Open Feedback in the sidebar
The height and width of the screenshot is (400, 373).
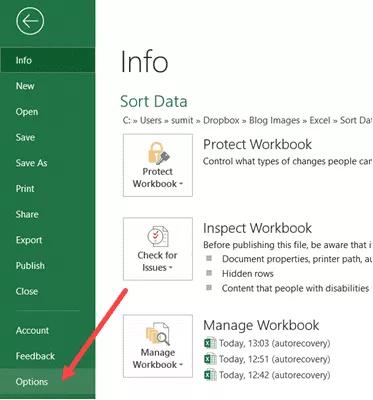click(48, 356)
